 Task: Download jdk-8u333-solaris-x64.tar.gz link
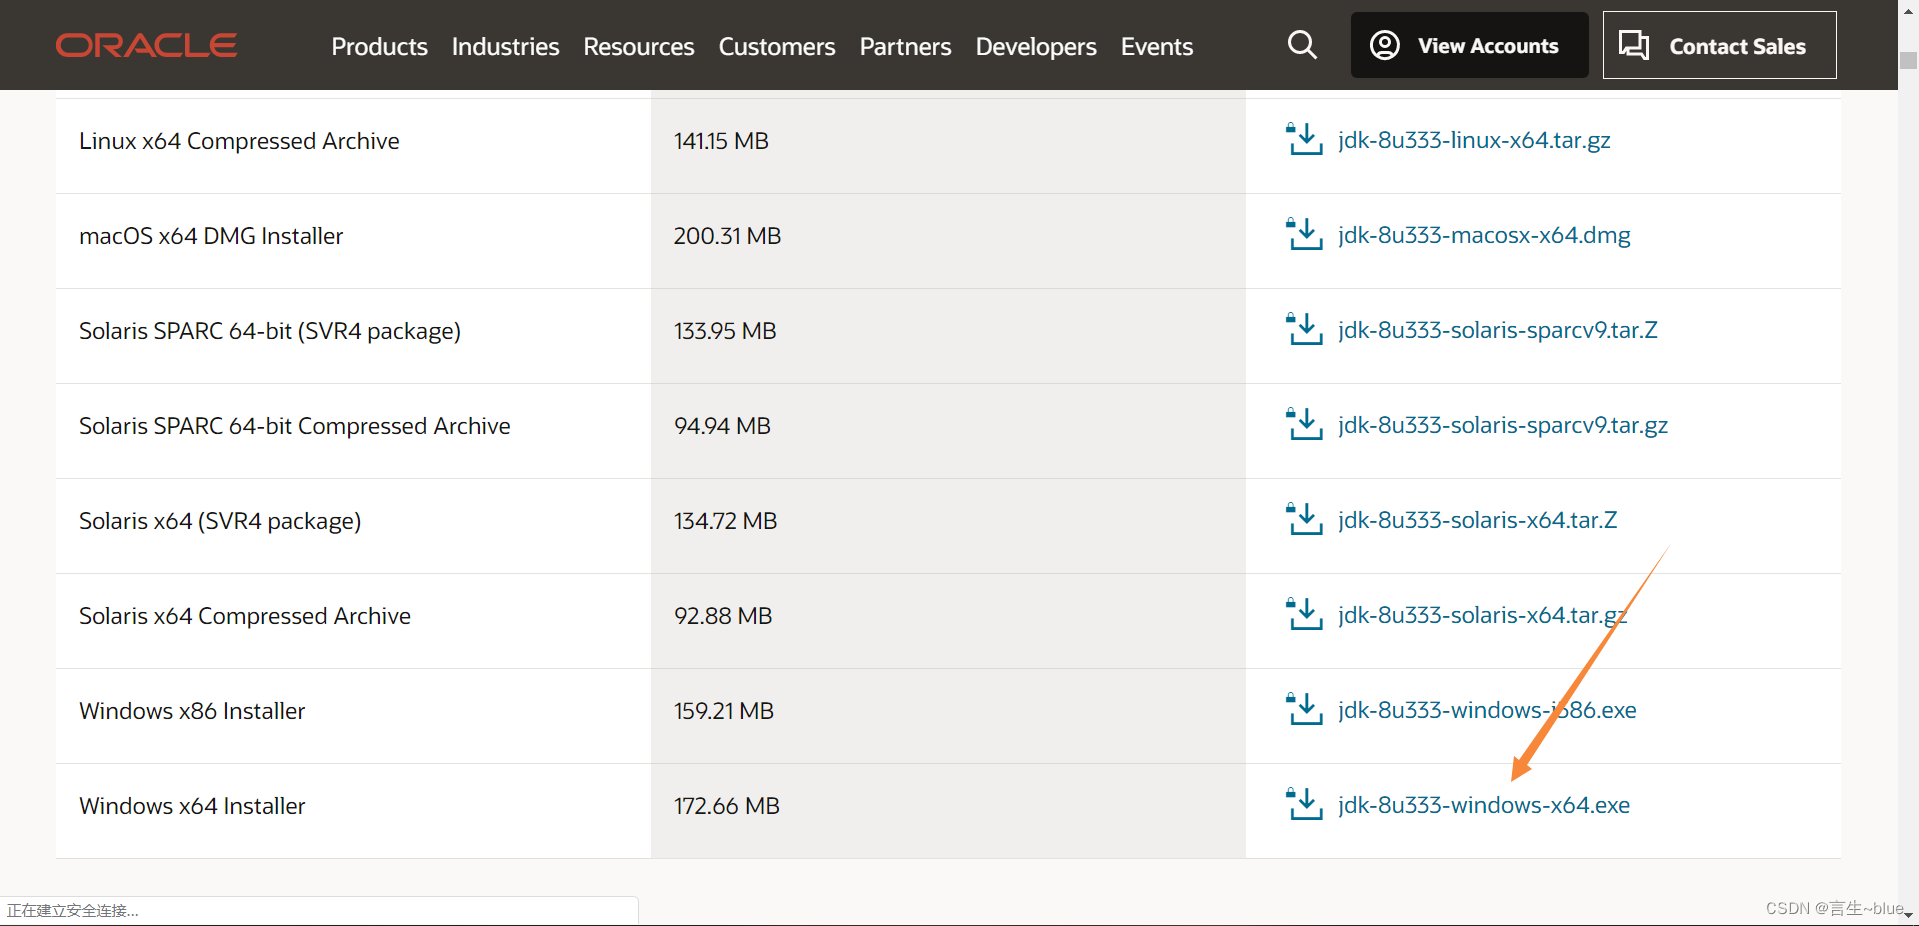[x=1483, y=615]
